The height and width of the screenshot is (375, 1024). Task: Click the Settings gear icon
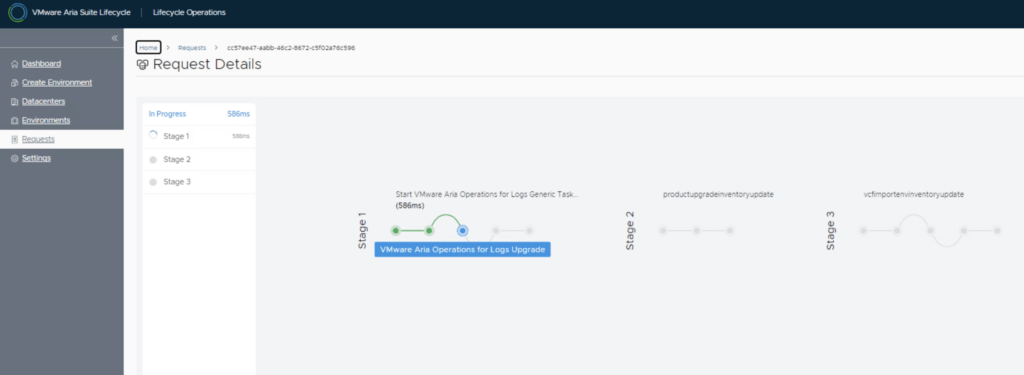coord(15,158)
